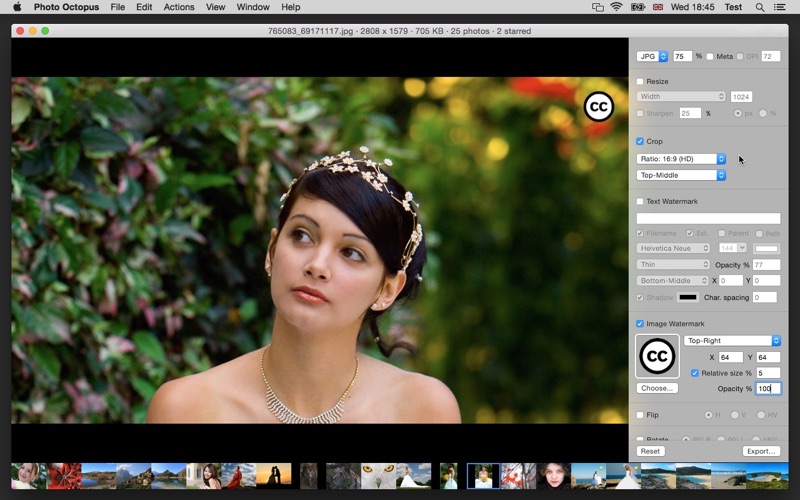Image resolution: width=800 pixels, height=500 pixels.
Task: Open the Top-Middle crop anchor dropdown
Action: point(681,175)
